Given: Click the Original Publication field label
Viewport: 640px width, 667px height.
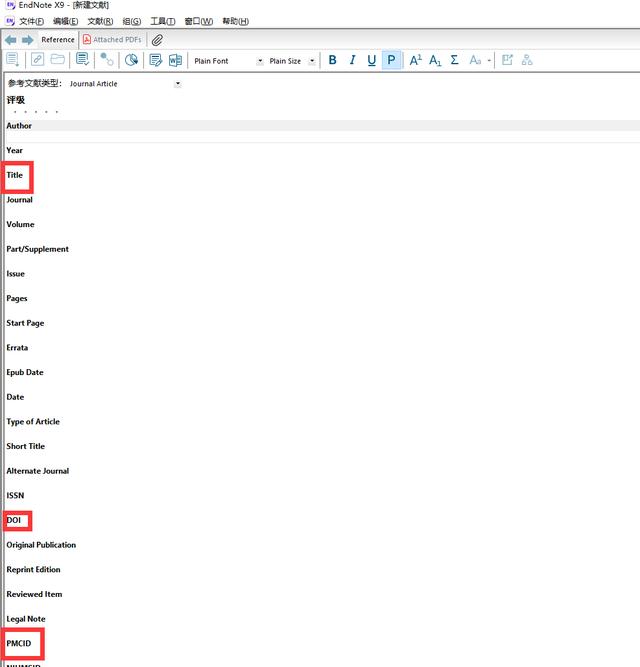Looking at the screenshot, I should (x=41, y=545).
